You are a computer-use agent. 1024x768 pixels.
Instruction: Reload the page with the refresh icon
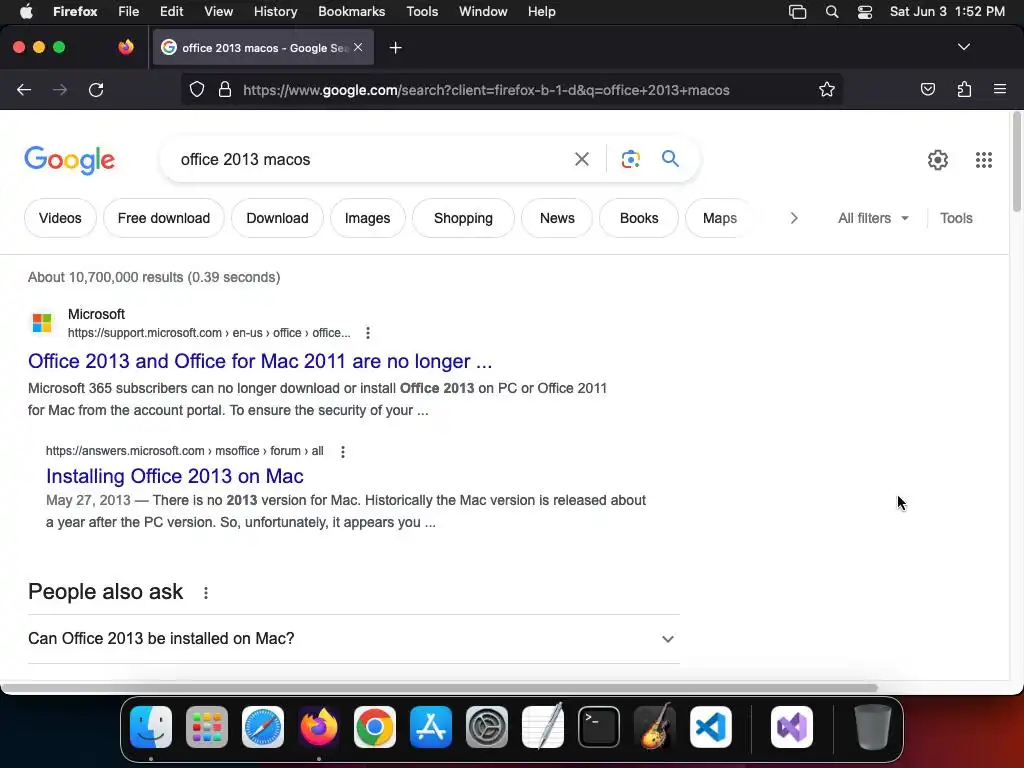click(x=96, y=90)
